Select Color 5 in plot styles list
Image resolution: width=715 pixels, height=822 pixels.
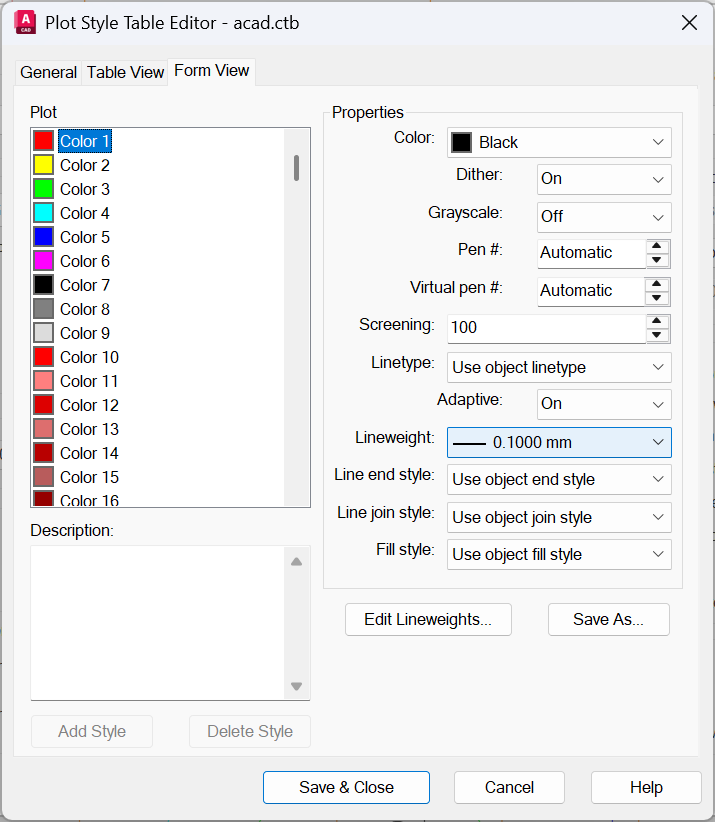[x=84, y=237]
